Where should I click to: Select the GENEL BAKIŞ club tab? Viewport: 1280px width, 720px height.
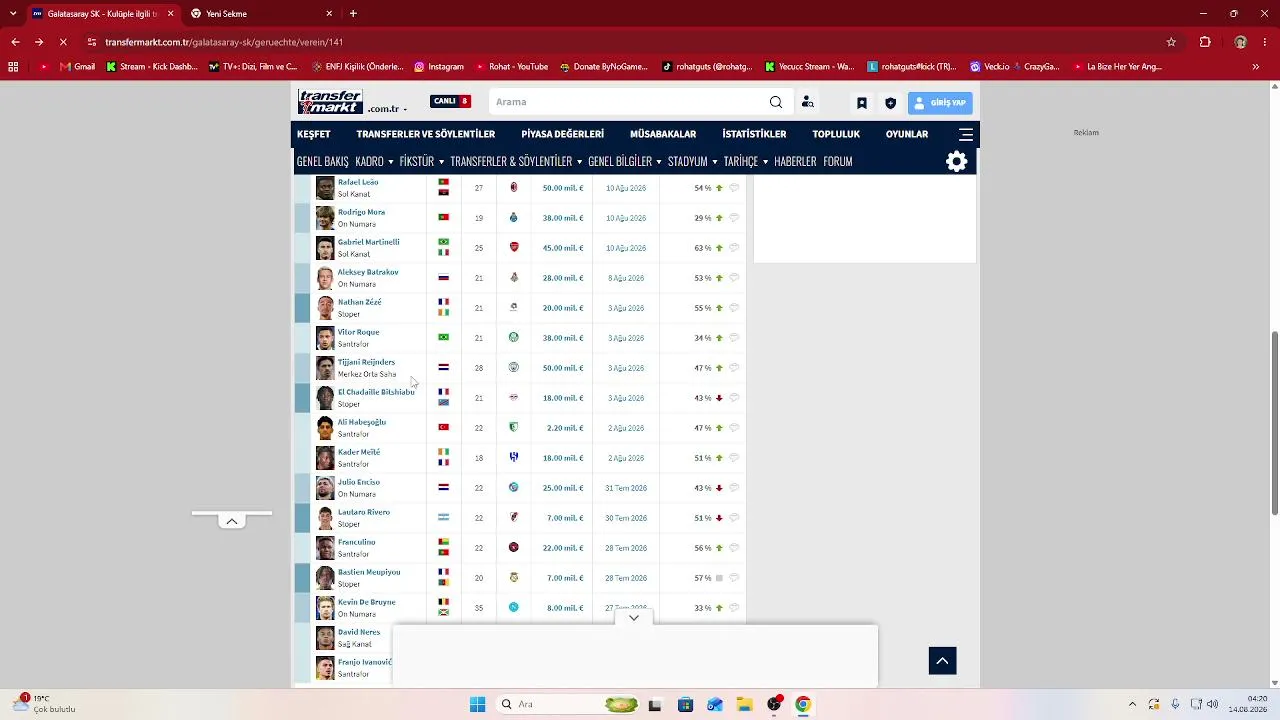pos(323,161)
